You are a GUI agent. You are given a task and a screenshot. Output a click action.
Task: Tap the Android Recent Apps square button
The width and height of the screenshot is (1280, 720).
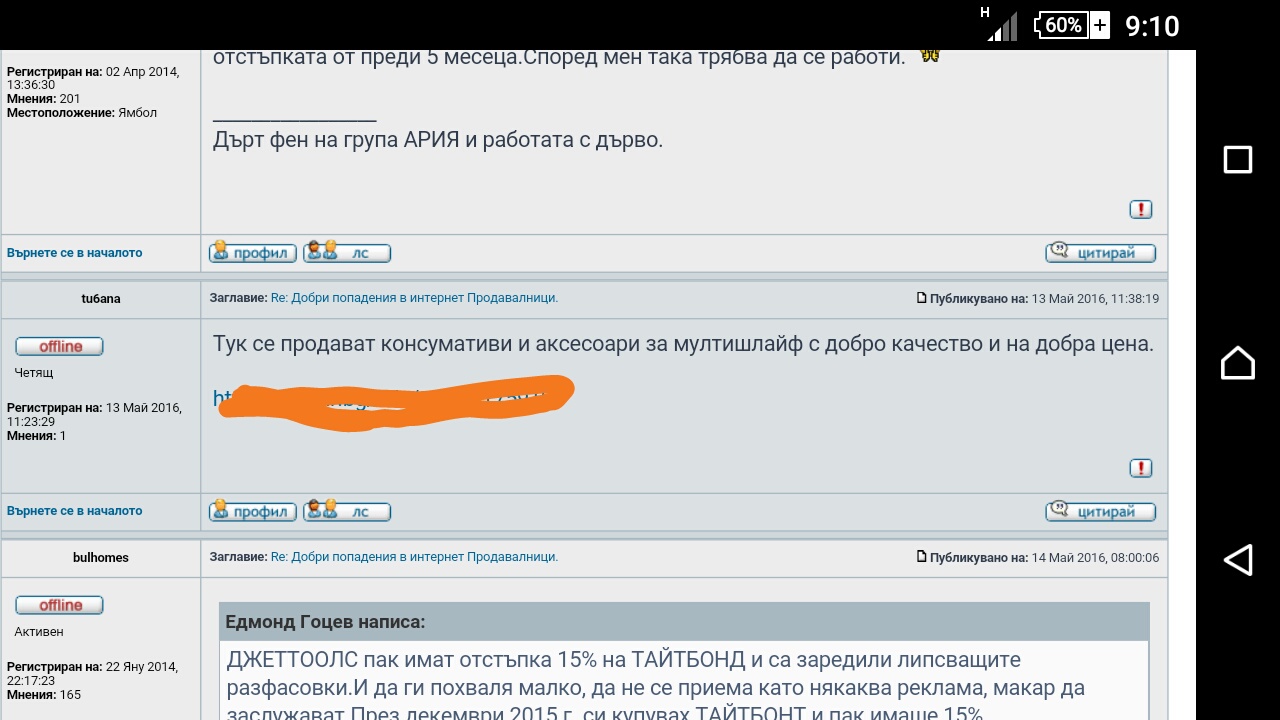1238,160
